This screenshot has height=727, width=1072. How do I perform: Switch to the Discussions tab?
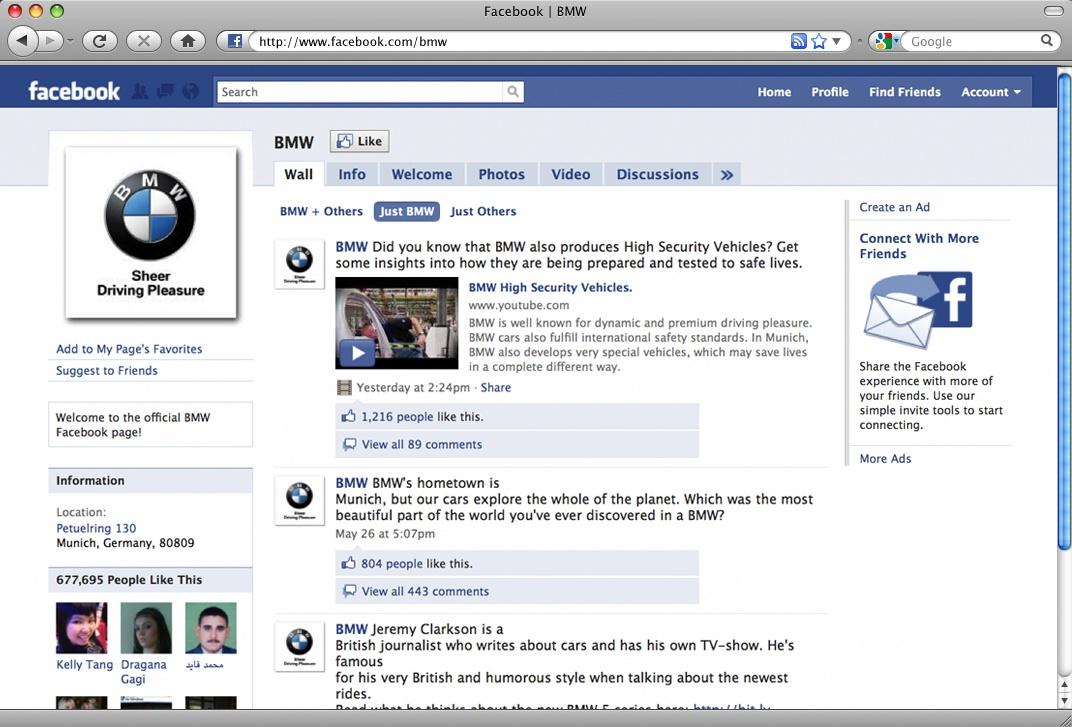click(658, 174)
